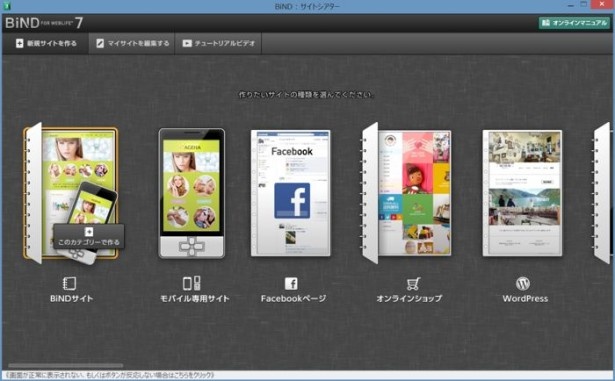The image size is (615, 381).
Task: Click the plus icon on 新規サイトを作る
Action: click(x=19, y=44)
